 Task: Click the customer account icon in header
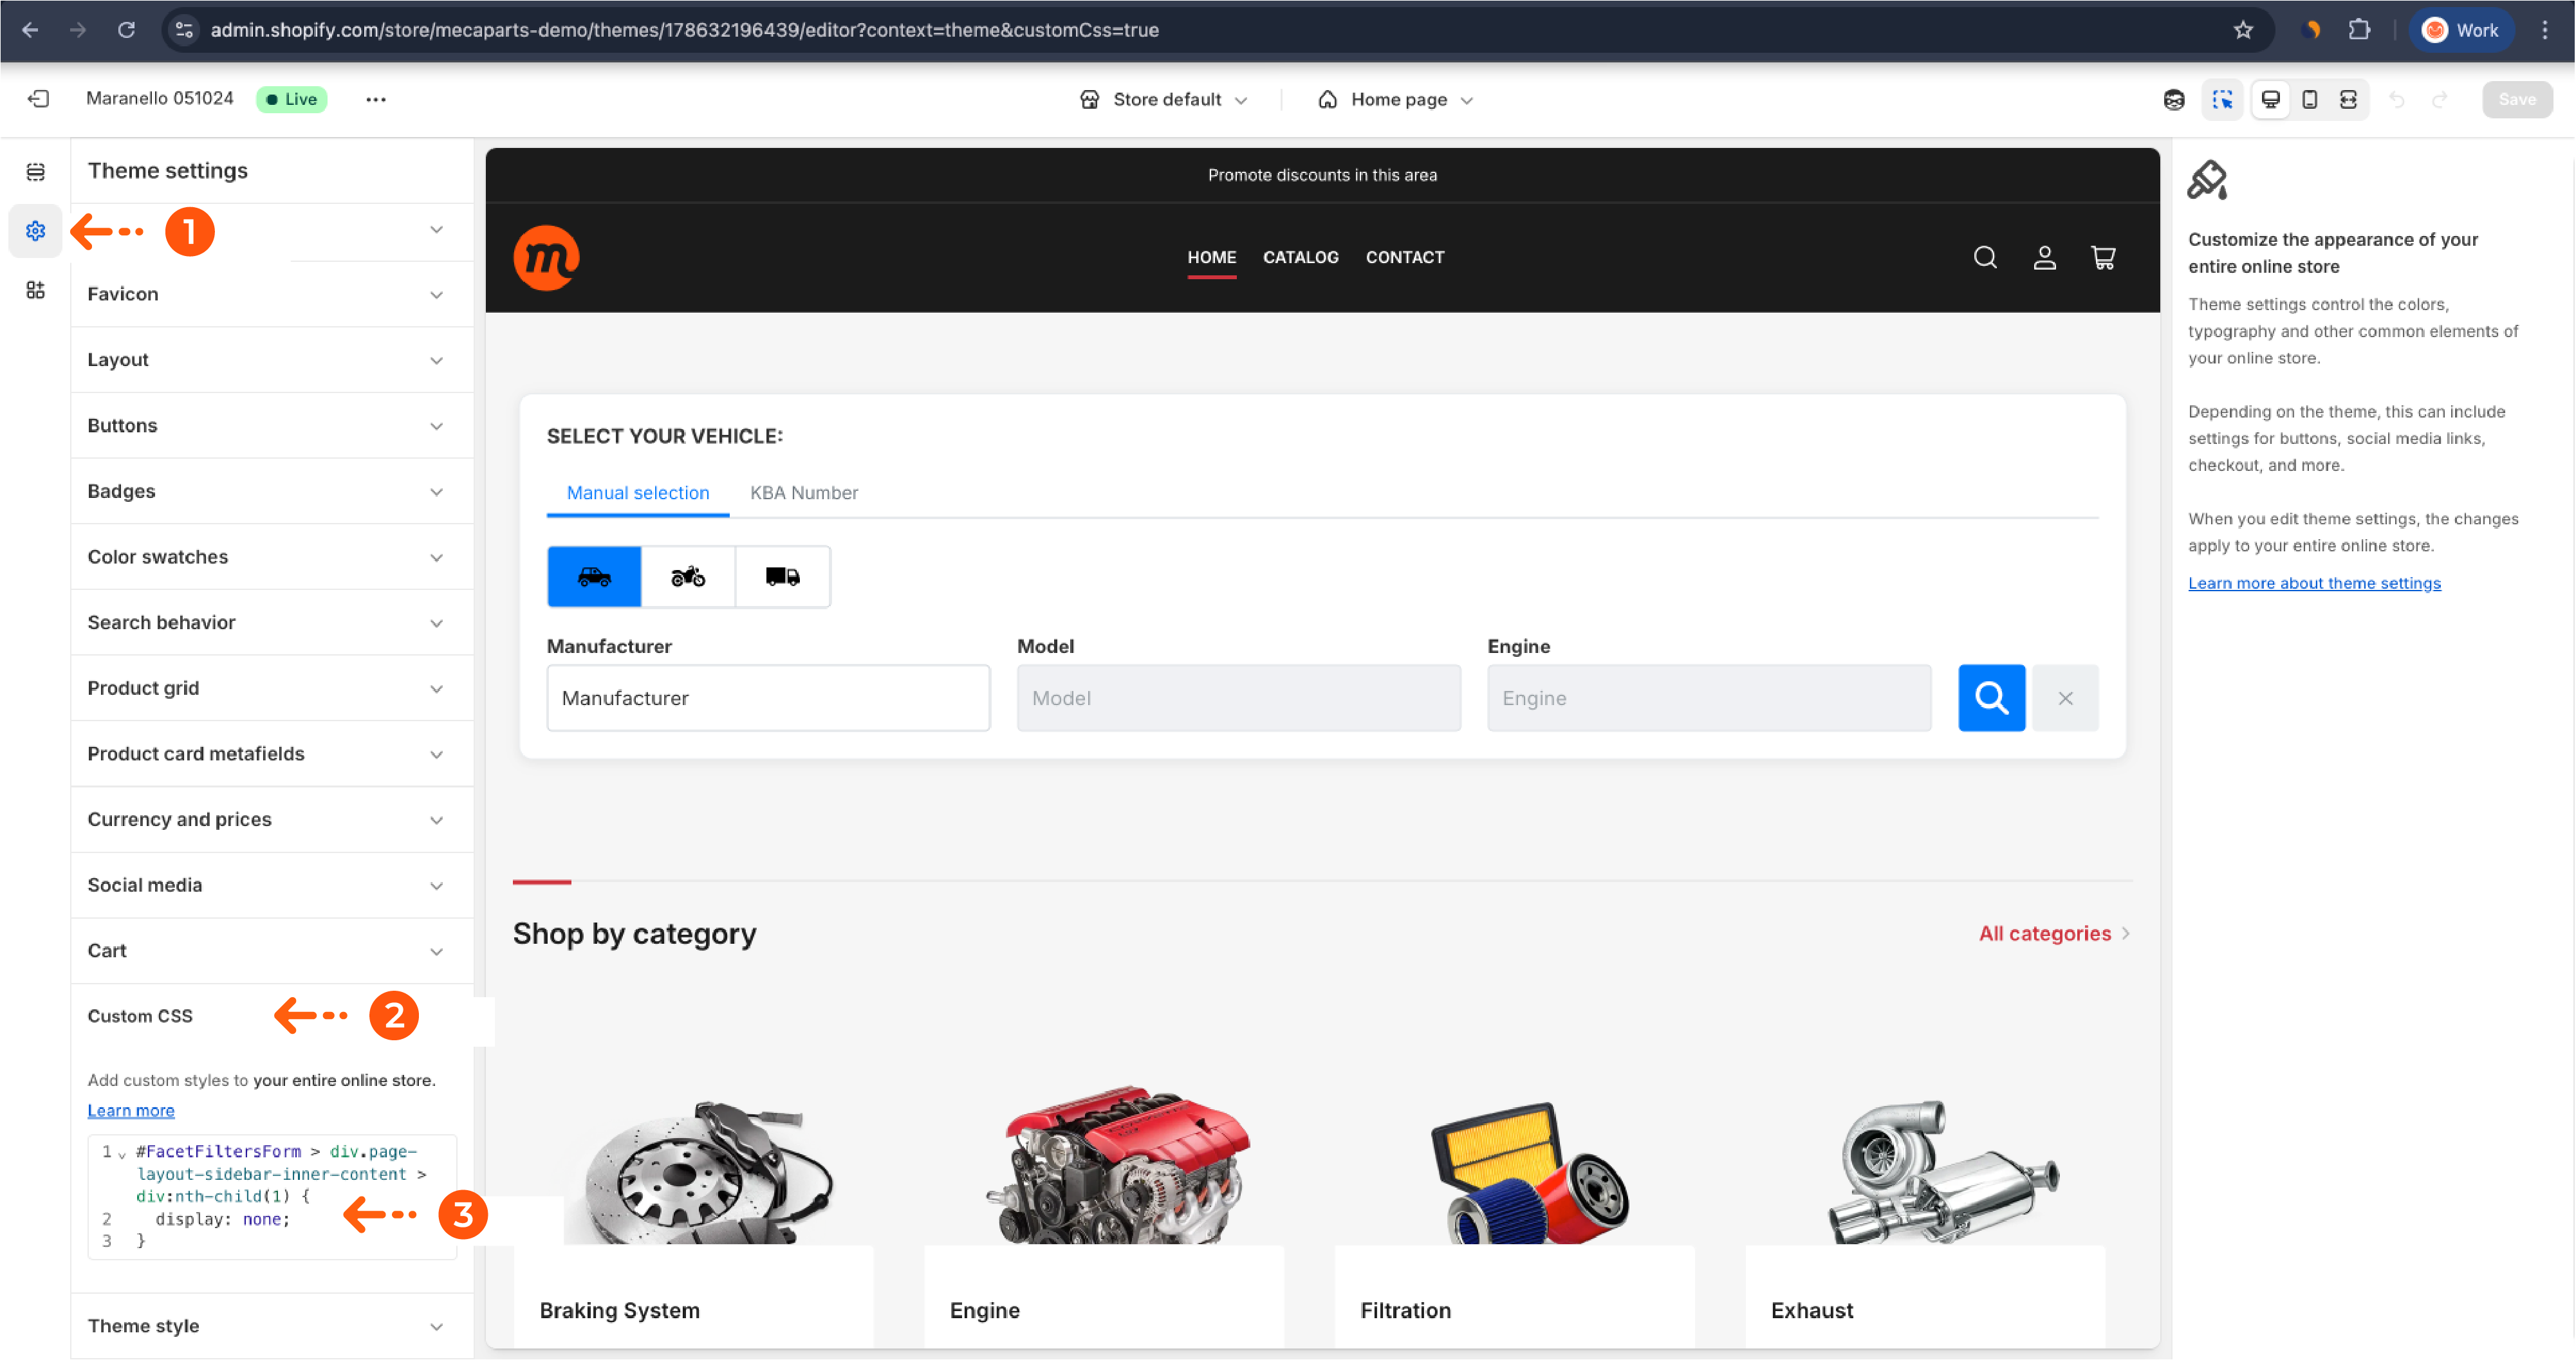2044,258
